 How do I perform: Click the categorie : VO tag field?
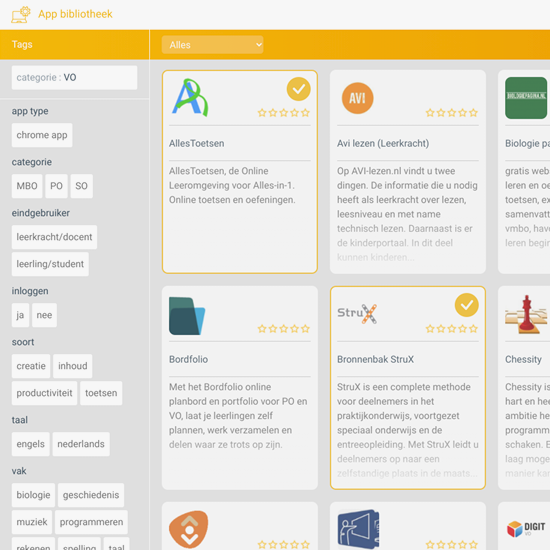(74, 78)
